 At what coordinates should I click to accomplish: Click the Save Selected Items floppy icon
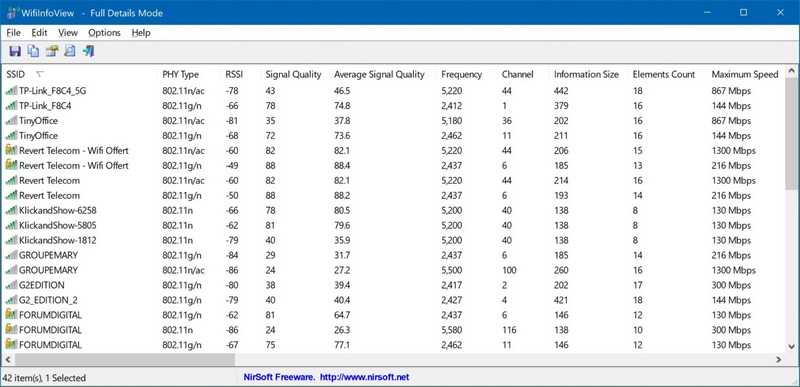[x=15, y=51]
